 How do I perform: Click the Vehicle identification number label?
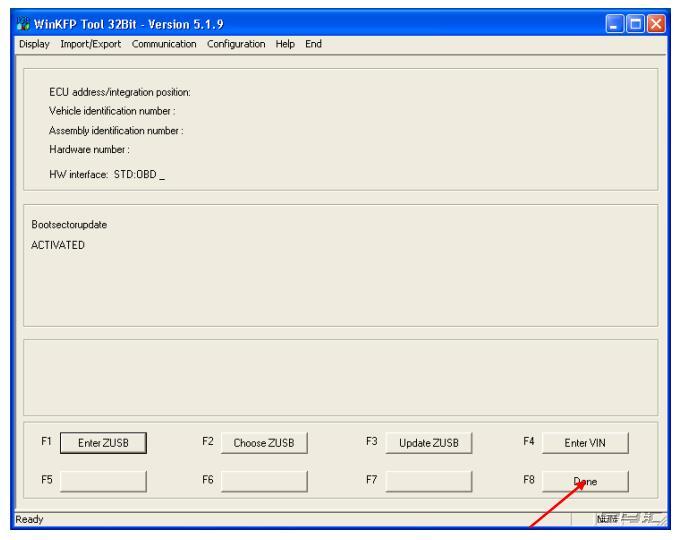point(112,111)
